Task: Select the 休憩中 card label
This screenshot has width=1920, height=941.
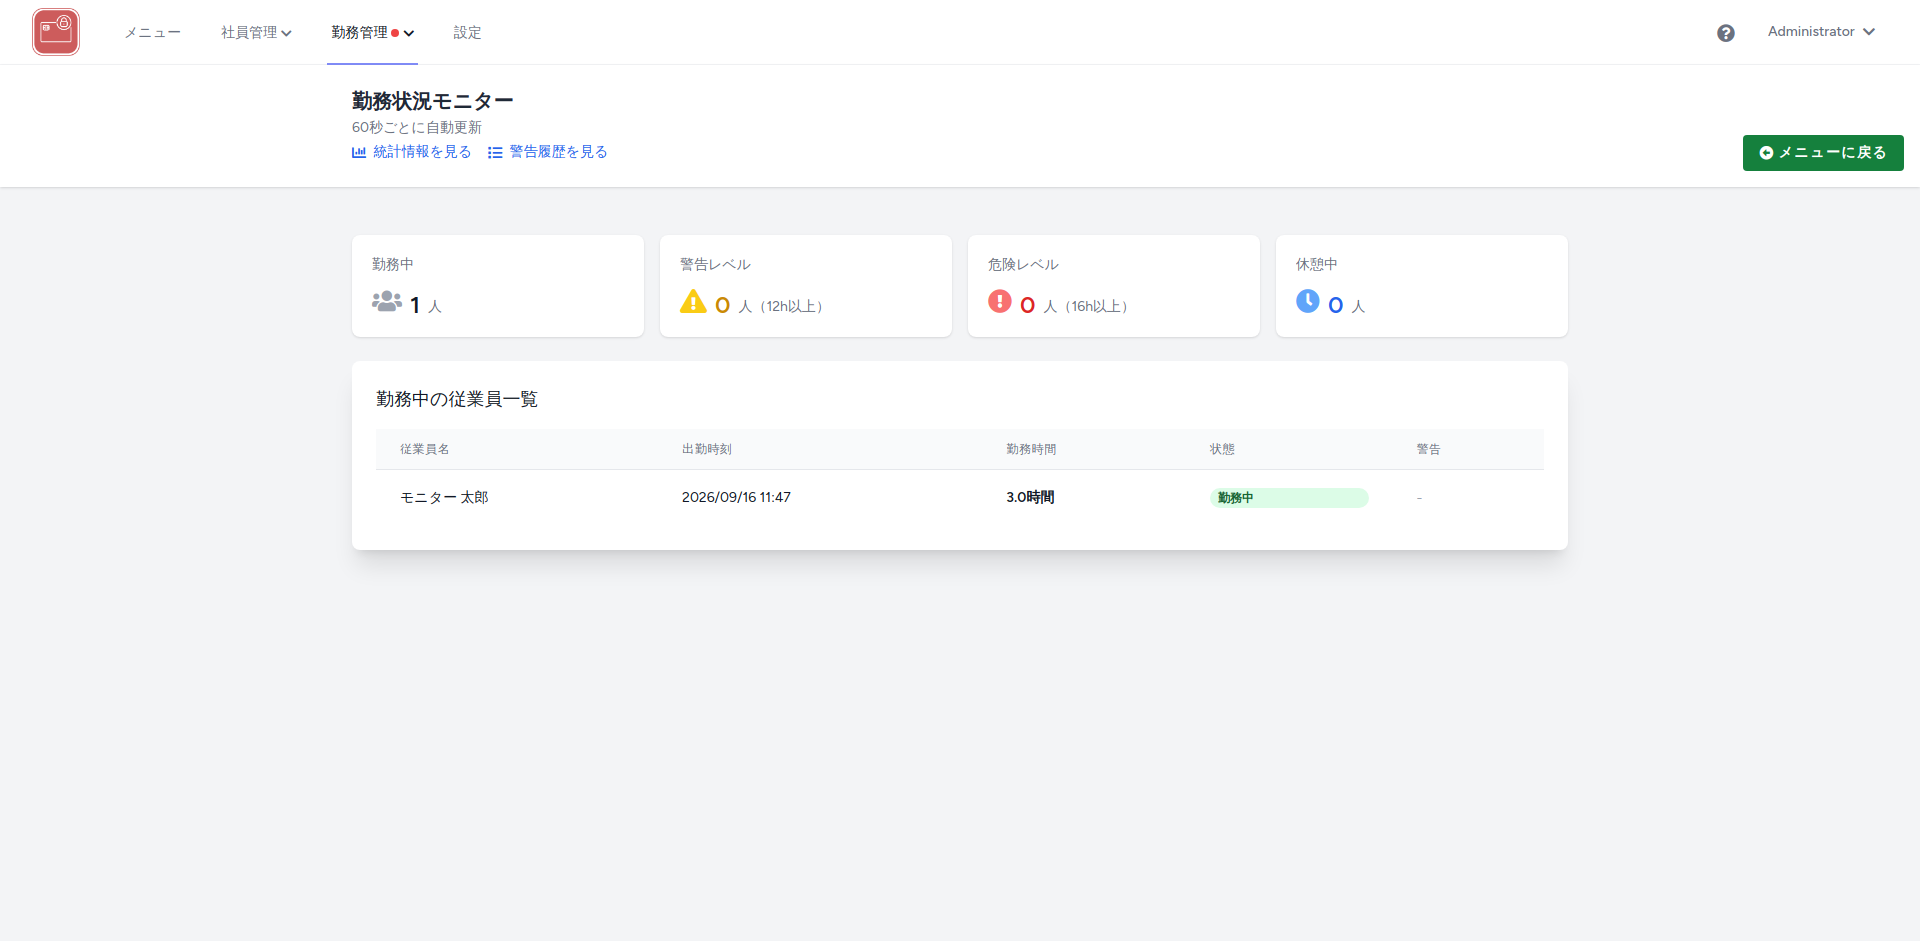Action: [x=1317, y=264]
